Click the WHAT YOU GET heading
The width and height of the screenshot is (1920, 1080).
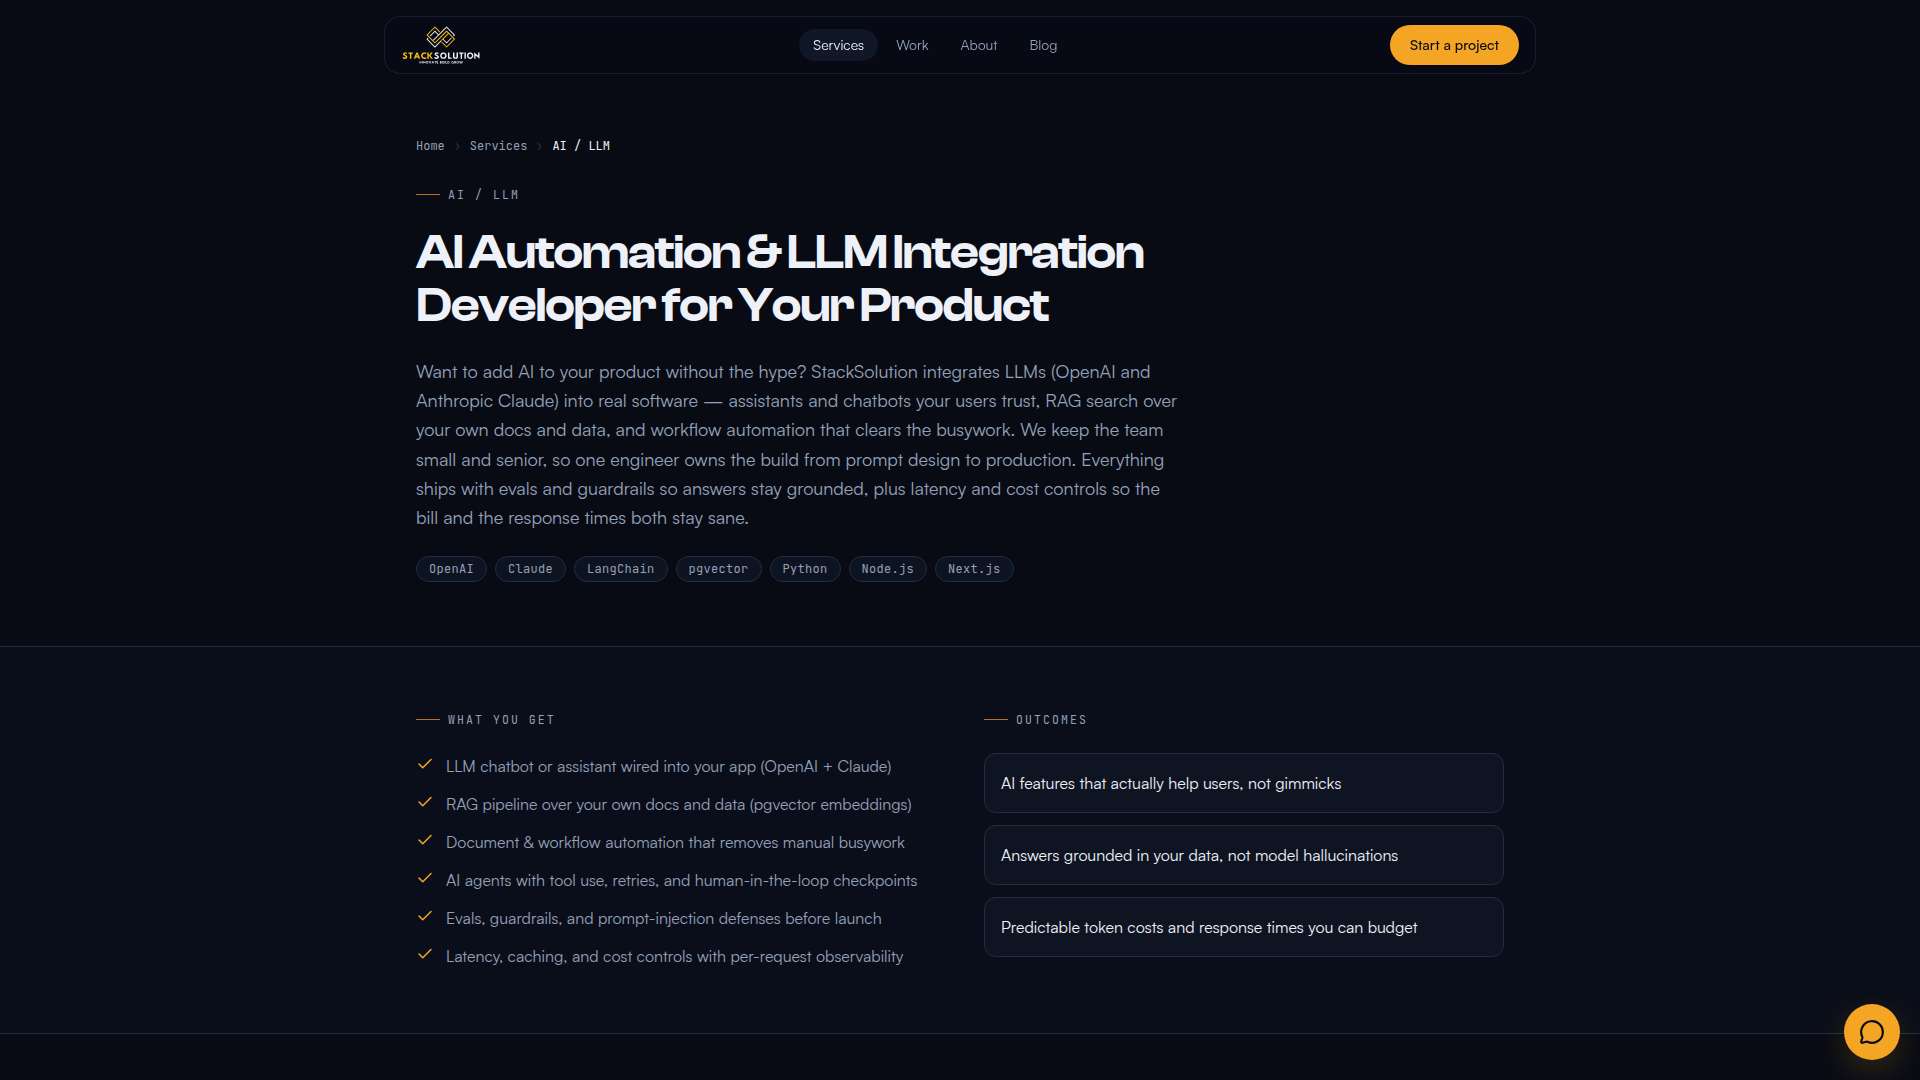click(501, 720)
